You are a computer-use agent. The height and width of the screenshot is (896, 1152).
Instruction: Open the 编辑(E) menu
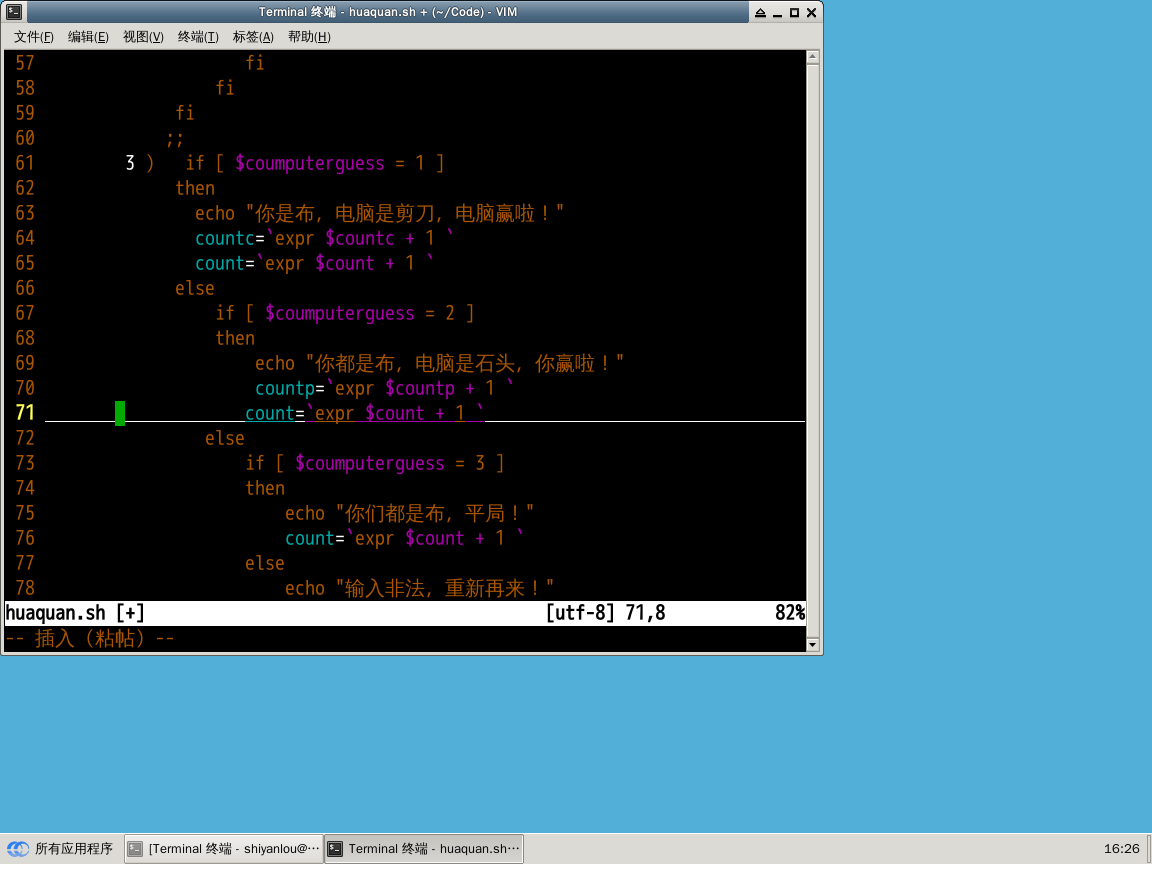click(88, 37)
